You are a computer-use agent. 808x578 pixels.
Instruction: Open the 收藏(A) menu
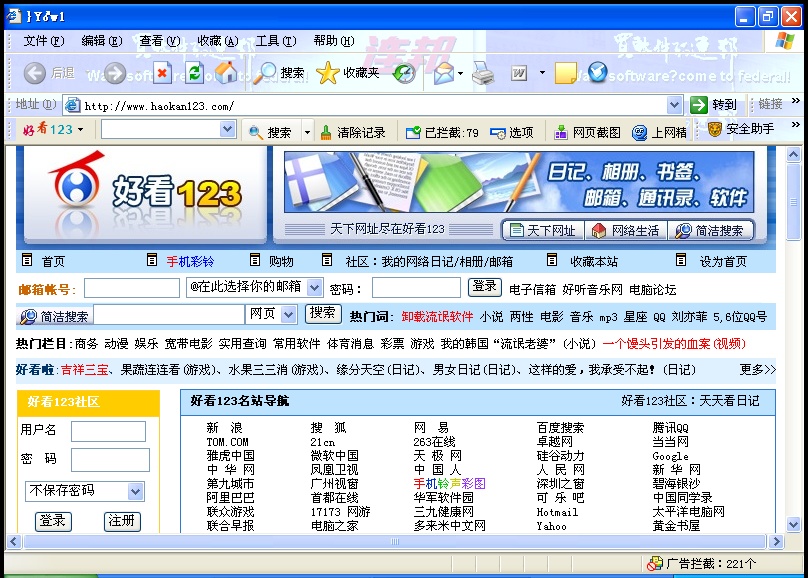point(217,41)
